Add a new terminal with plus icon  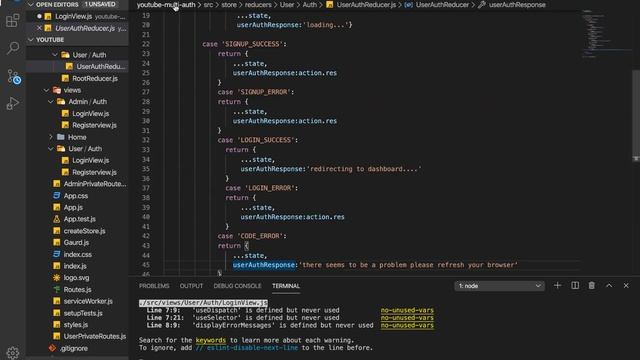pos(557,285)
